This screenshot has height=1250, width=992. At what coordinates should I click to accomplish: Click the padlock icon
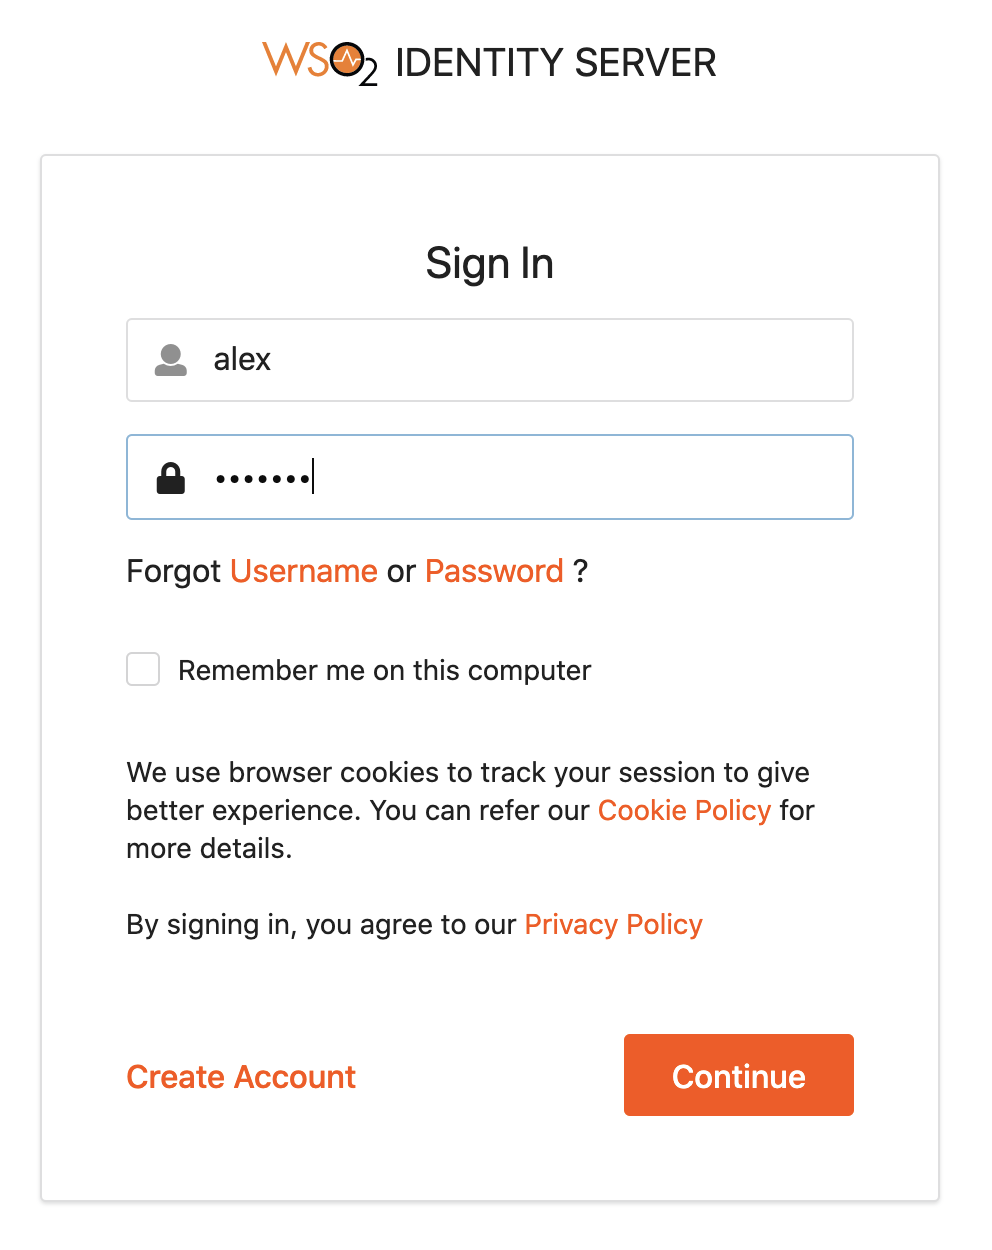pos(171,478)
